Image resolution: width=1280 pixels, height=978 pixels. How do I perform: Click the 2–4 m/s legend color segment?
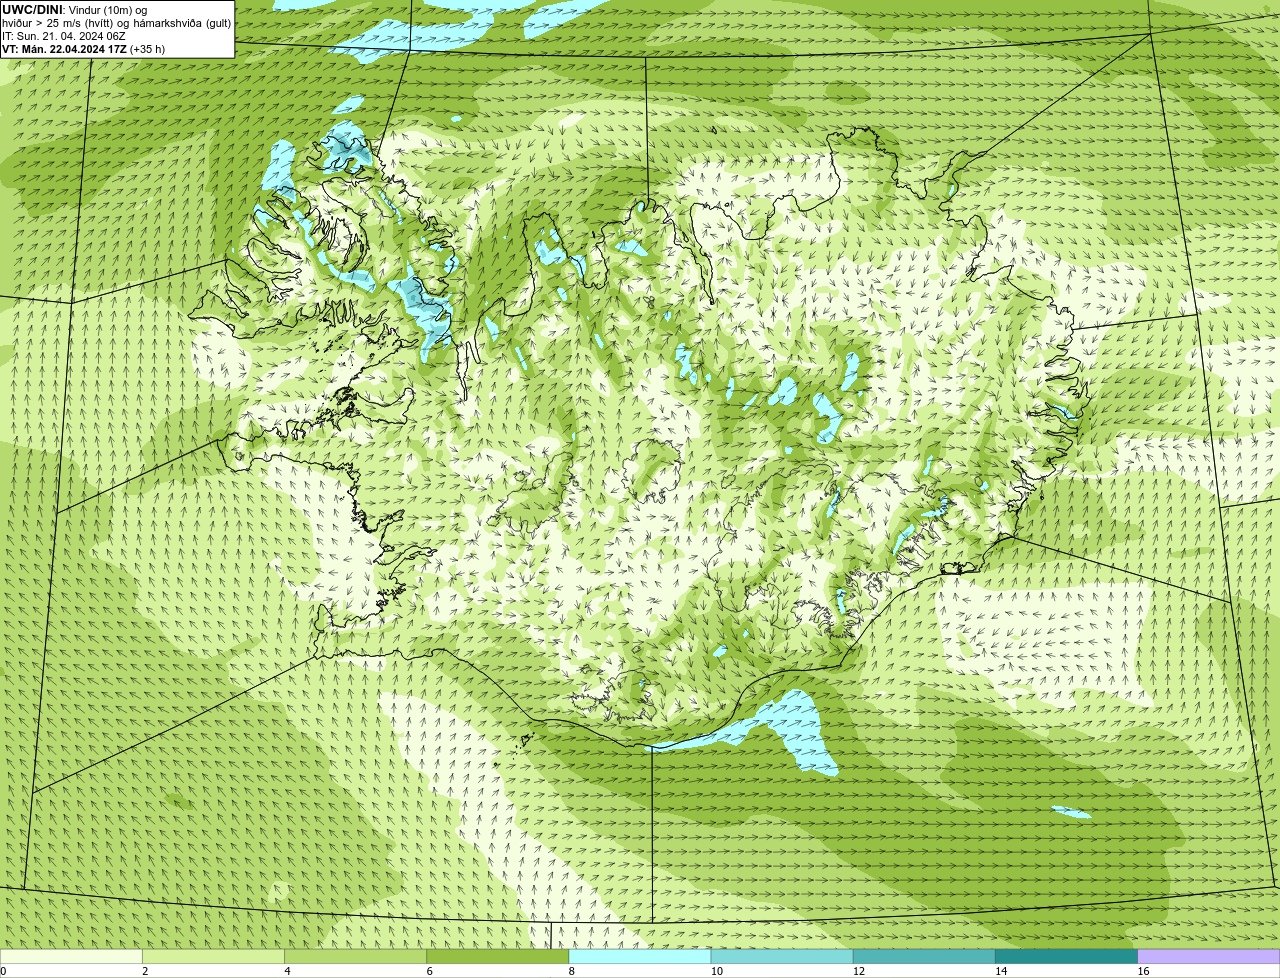pyautogui.click(x=214, y=957)
